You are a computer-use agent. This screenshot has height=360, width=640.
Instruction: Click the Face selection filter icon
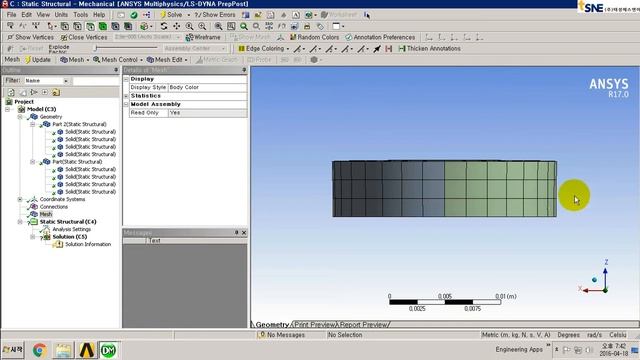[90, 26]
